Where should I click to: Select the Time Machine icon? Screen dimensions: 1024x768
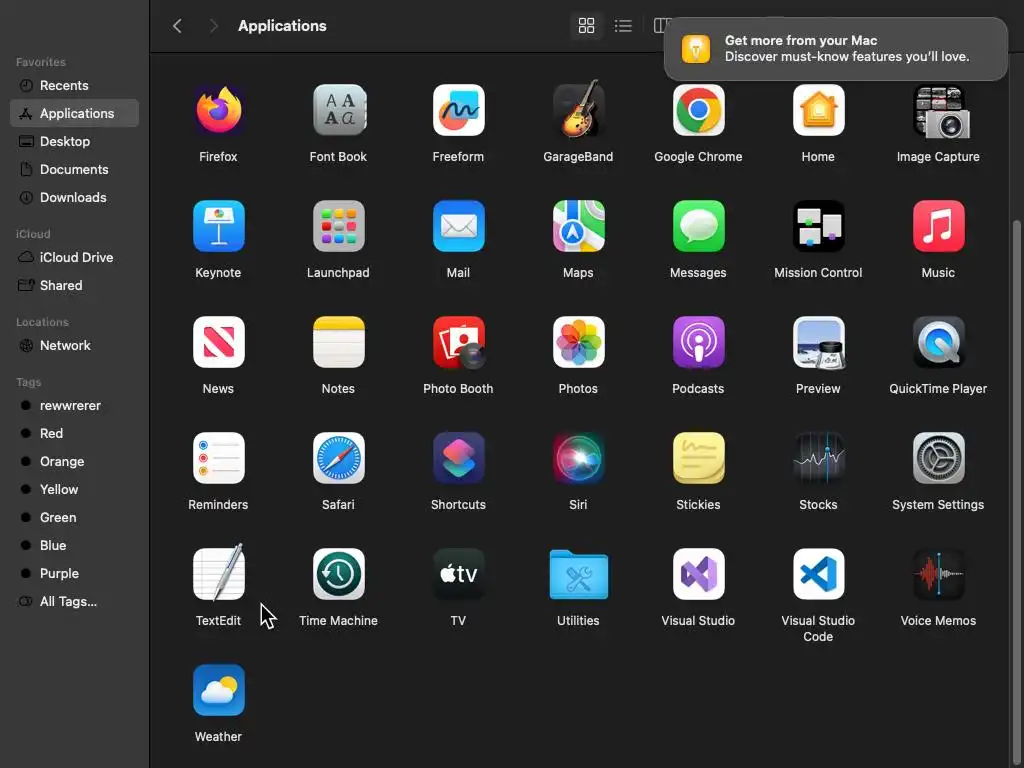click(x=338, y=574)
